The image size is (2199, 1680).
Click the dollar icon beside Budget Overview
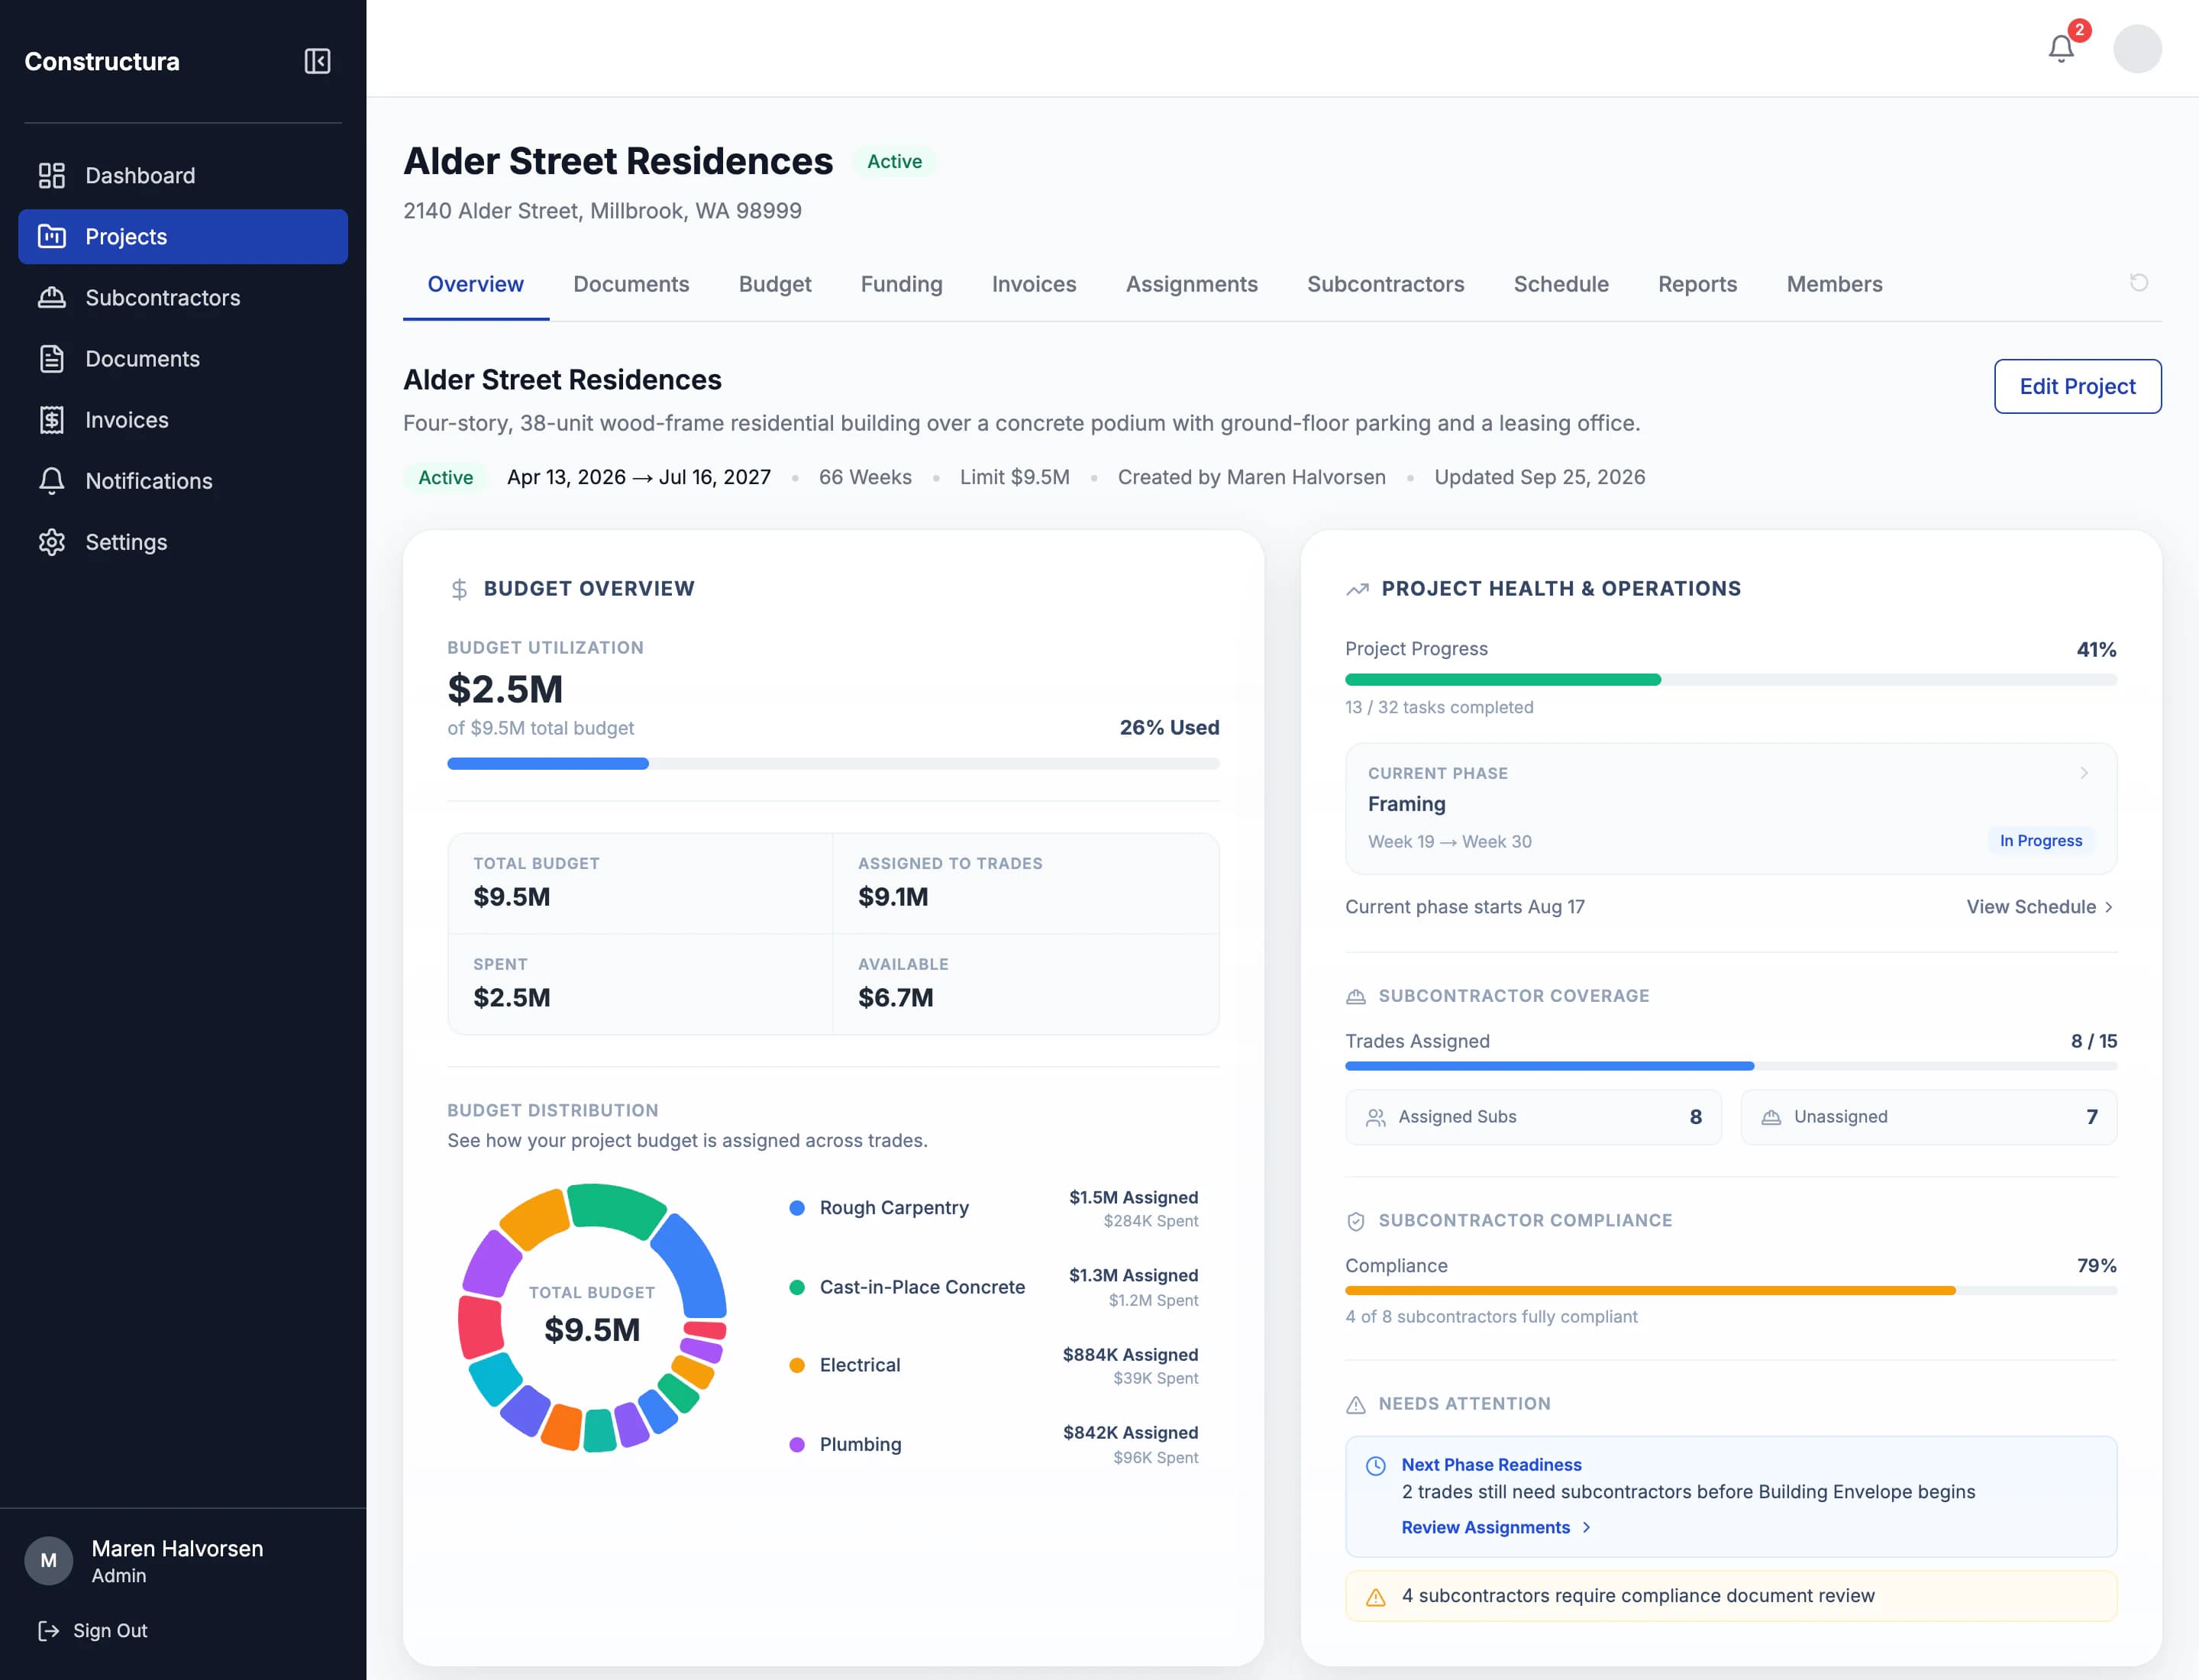click(x=459, y=589)
